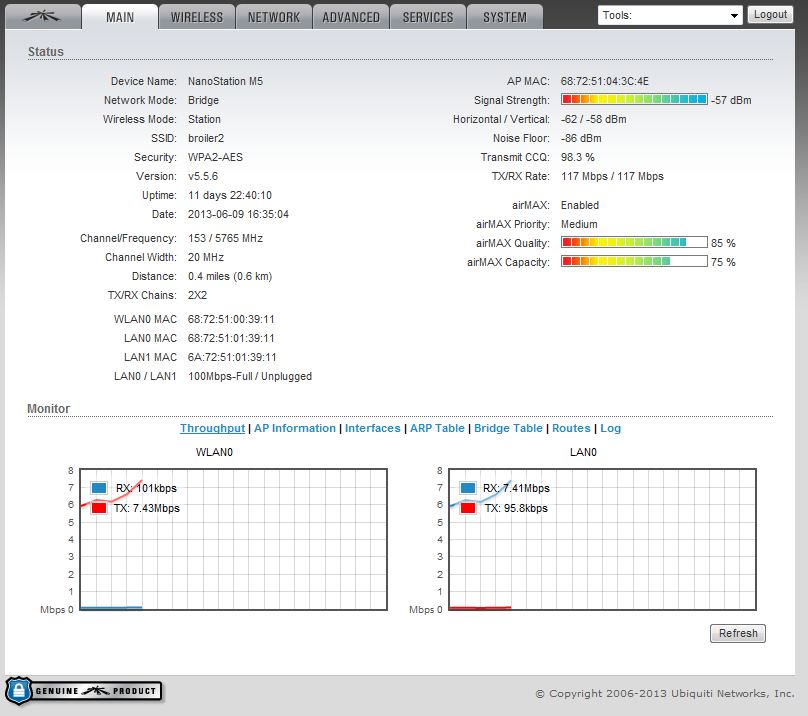Viewport: 808px width, 716px height.
Task: Click the Refresh button
Action: coord(738,633)
